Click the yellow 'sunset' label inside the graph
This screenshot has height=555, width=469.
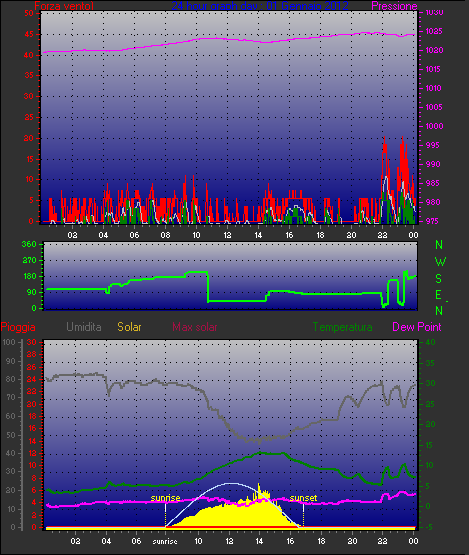pyautogui.click(x=303, y=498)
